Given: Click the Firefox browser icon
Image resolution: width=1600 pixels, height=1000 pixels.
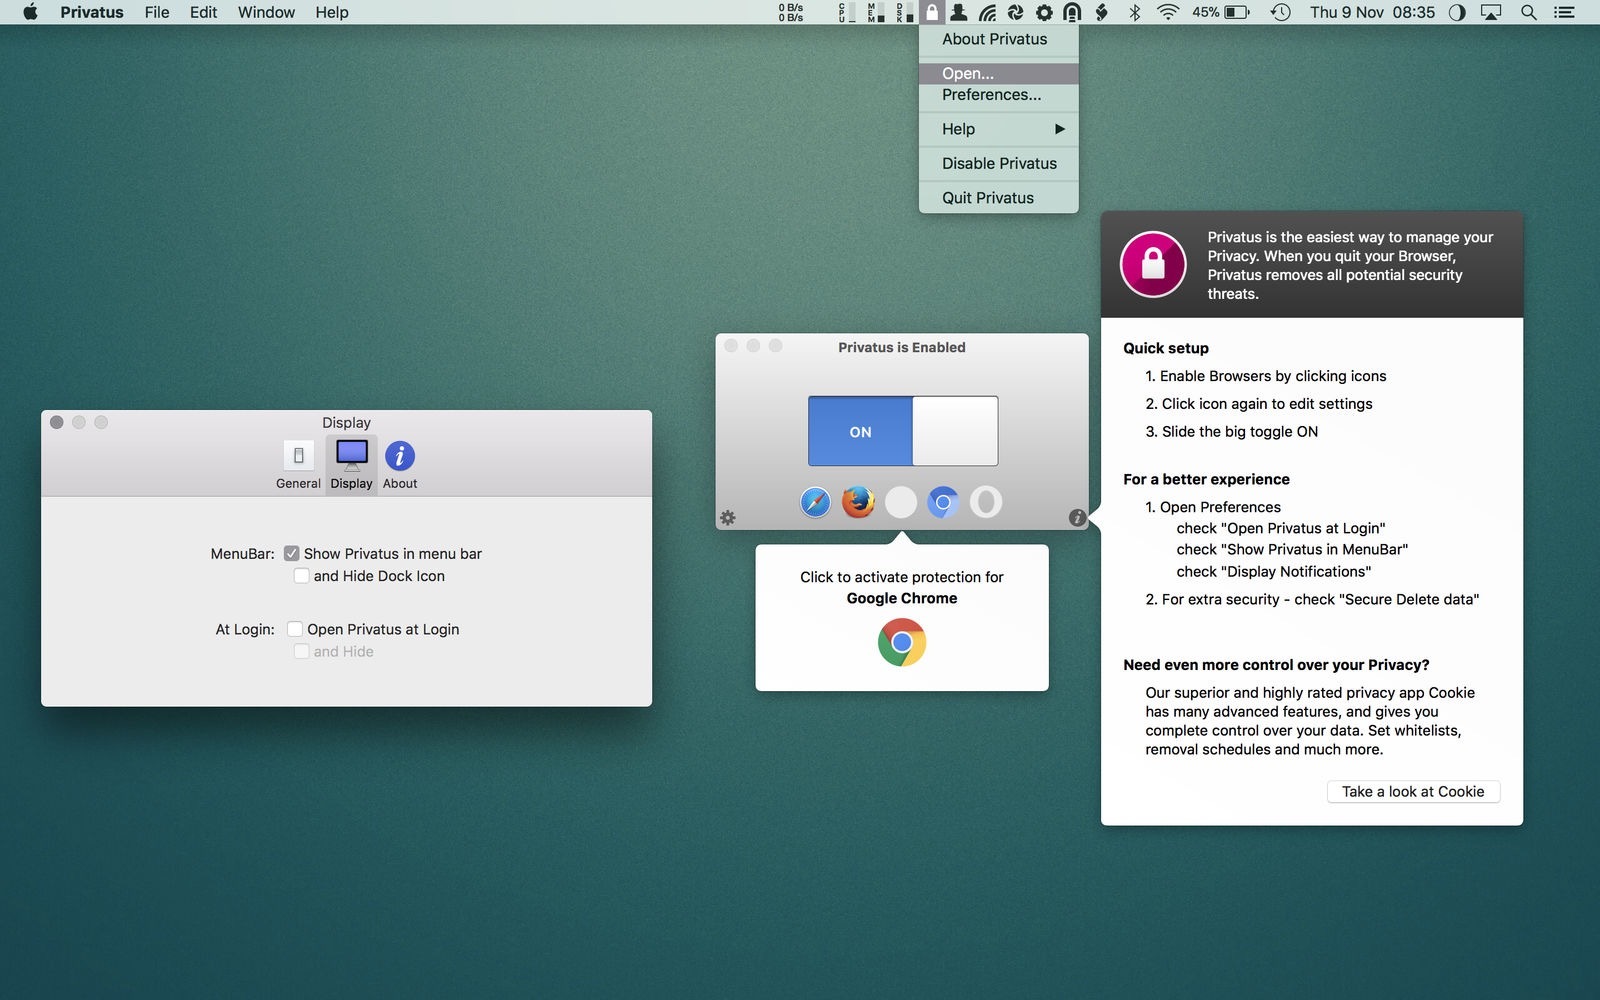Looking at the screenshot, I should click(858, 502).
